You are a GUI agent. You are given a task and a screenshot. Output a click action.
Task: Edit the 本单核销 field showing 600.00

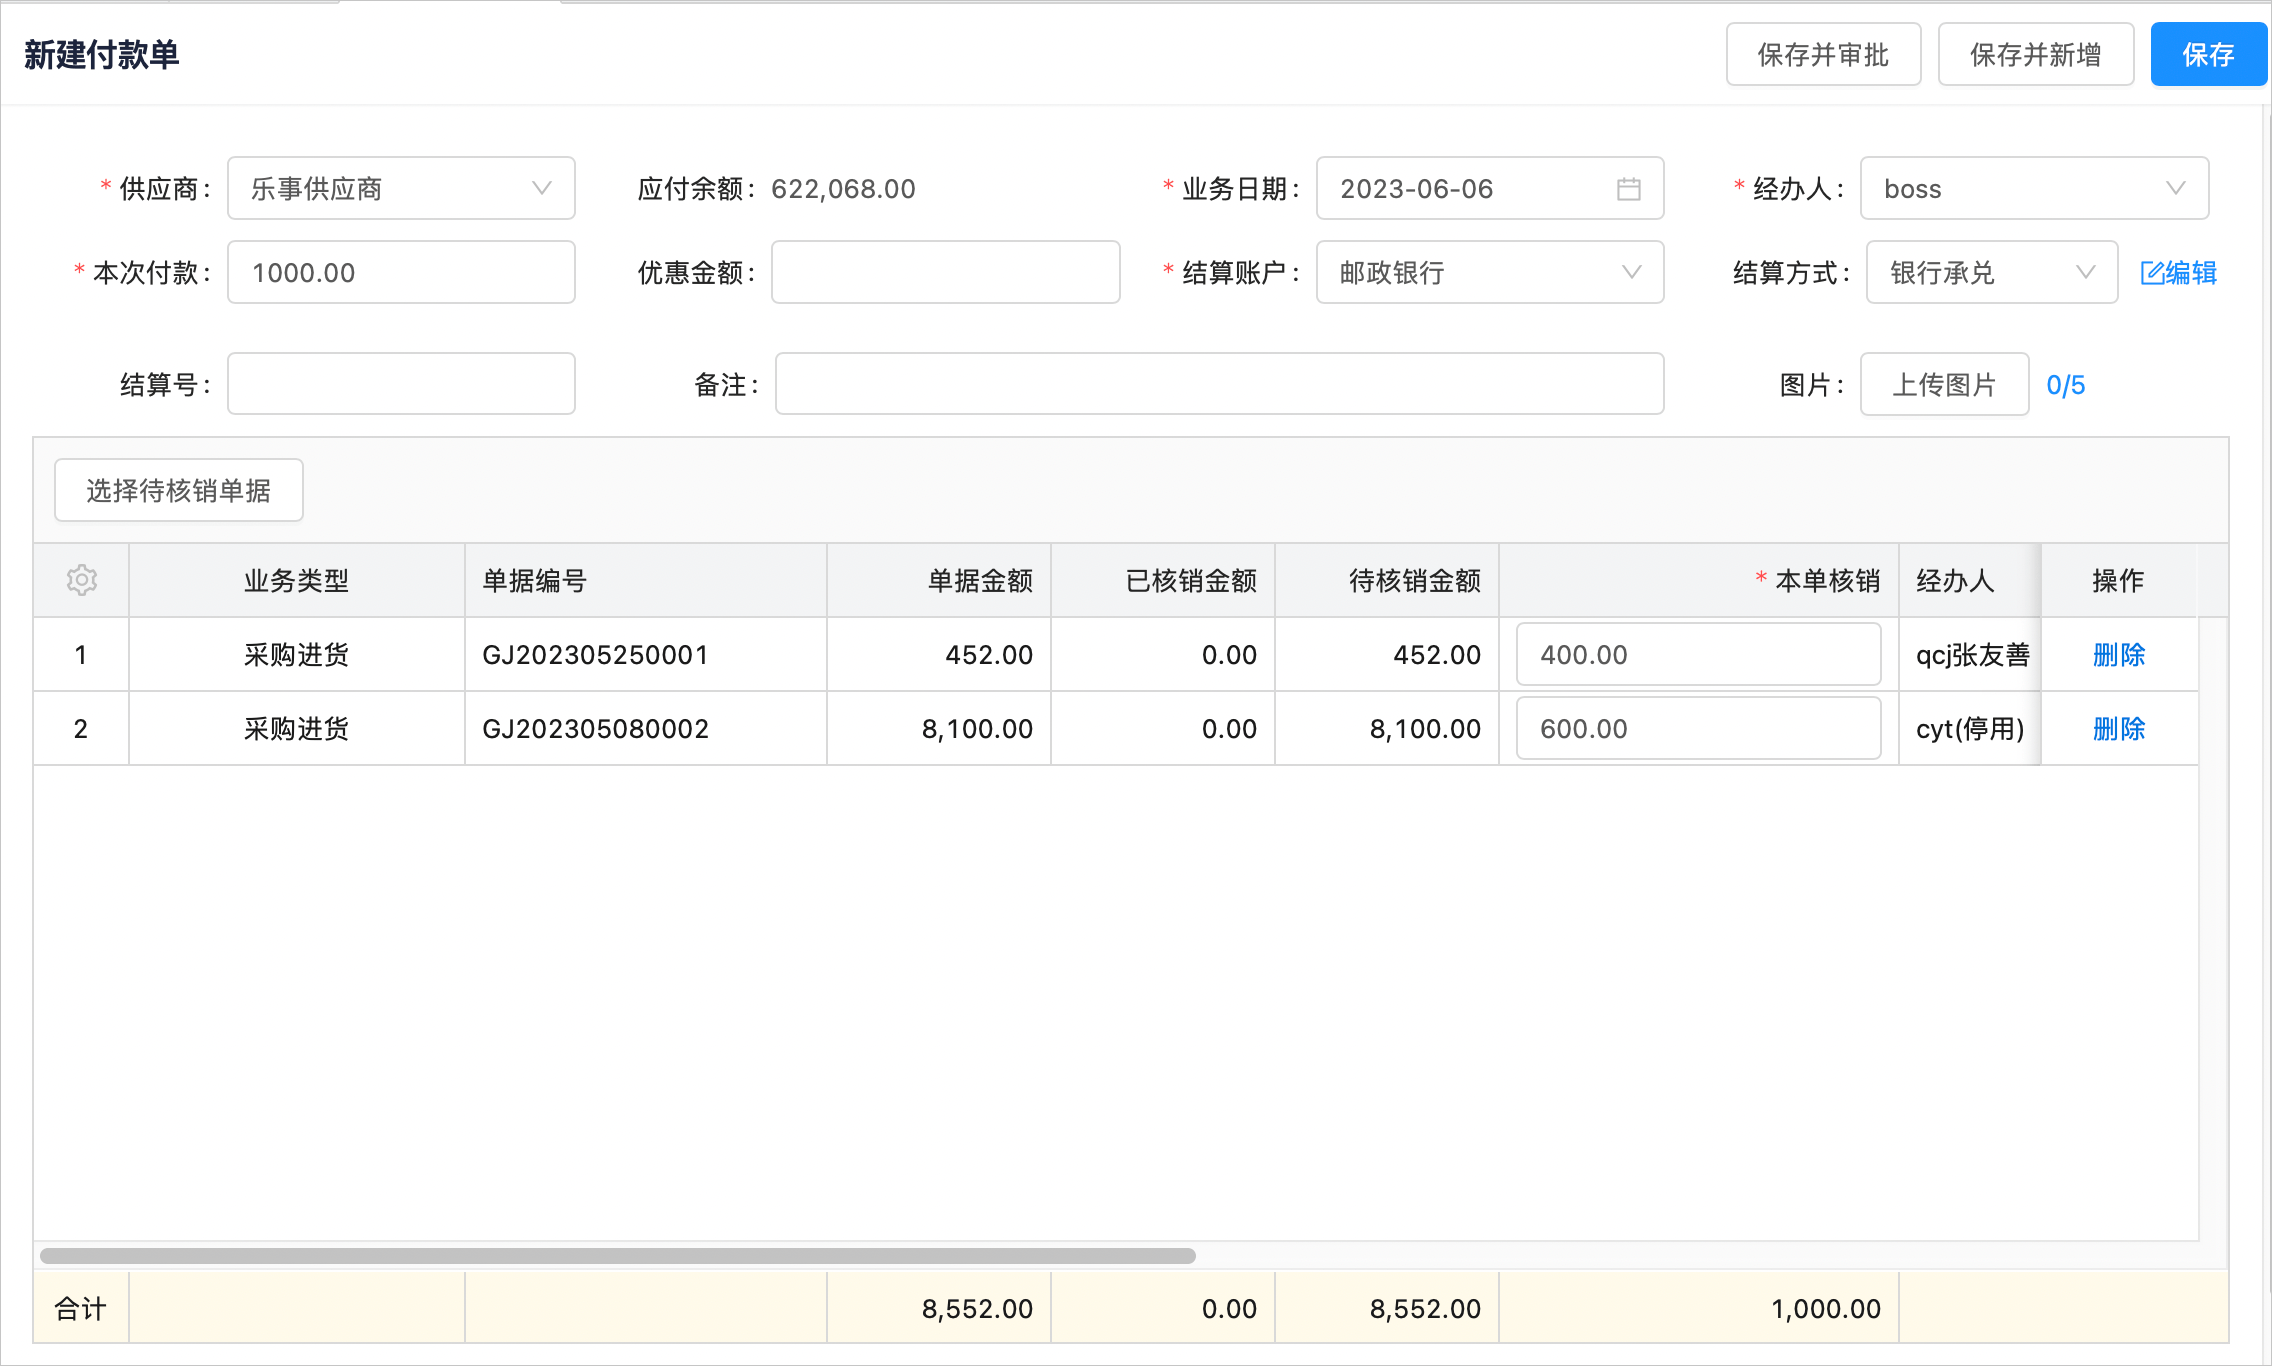point(1698,729)
